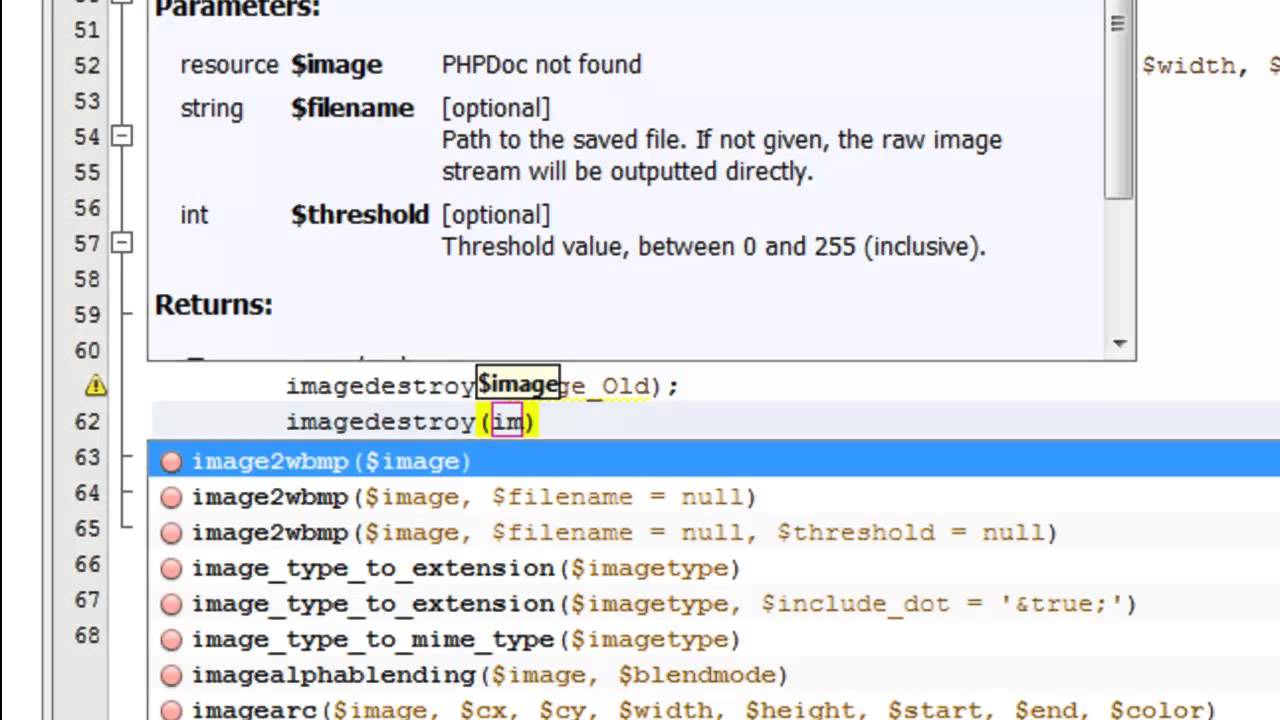Click red icon beside image2wbmp($image)
1280x720 pixels.
[x=171, y=461]
